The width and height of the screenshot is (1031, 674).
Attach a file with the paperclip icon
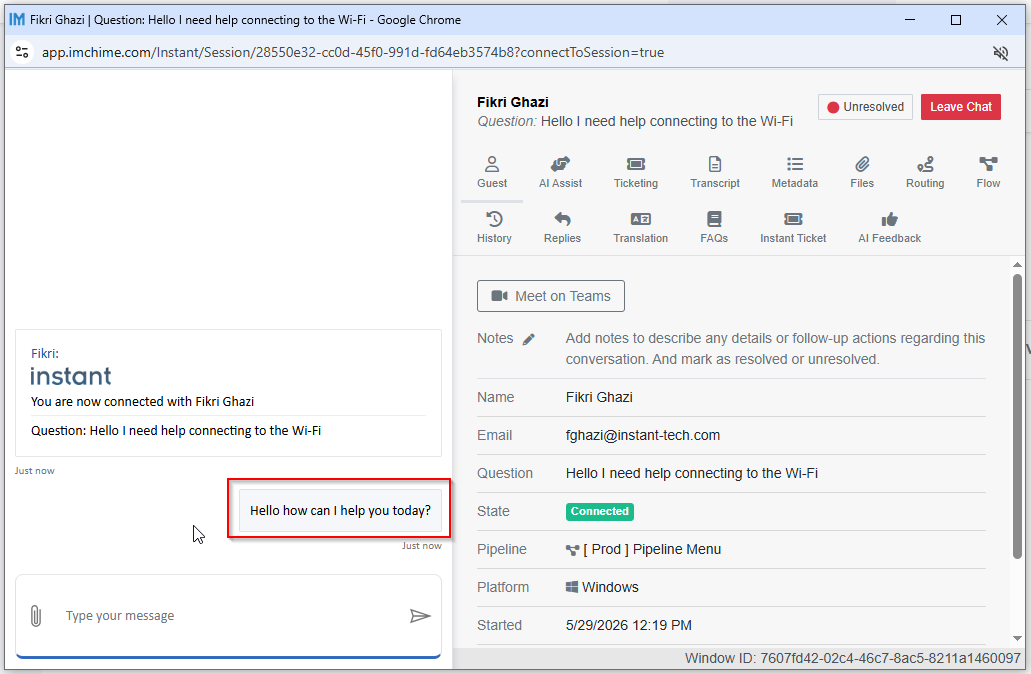(36, 616)
